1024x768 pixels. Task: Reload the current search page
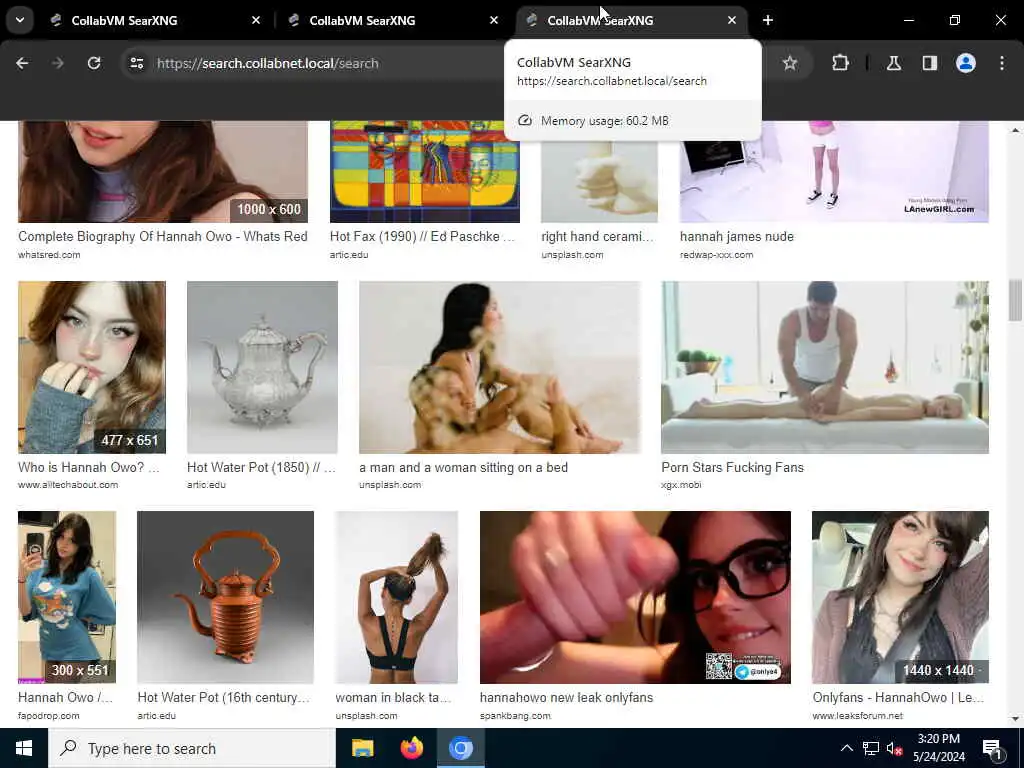coord(94,63)
